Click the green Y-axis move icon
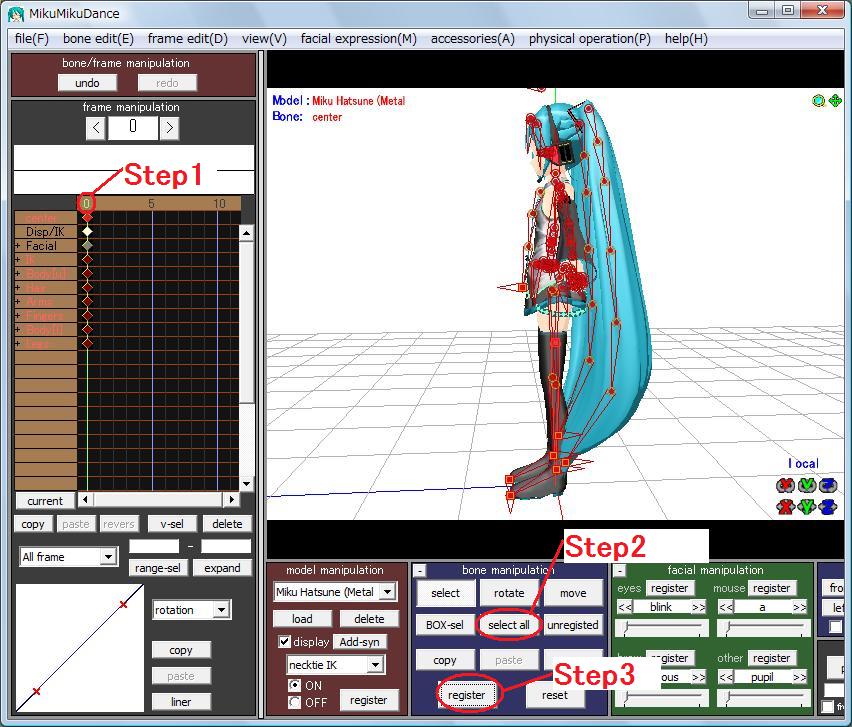The width and height of the screenshot is (852, 727). coord(807,507)
